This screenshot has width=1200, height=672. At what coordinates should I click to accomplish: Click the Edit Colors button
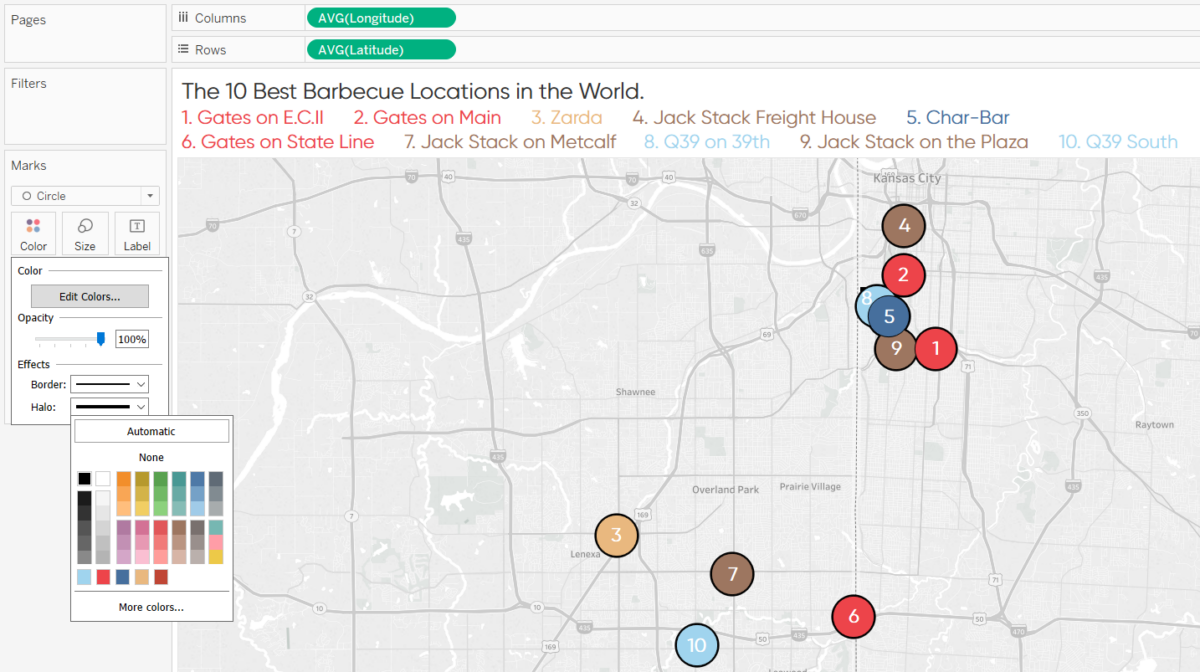89,296
